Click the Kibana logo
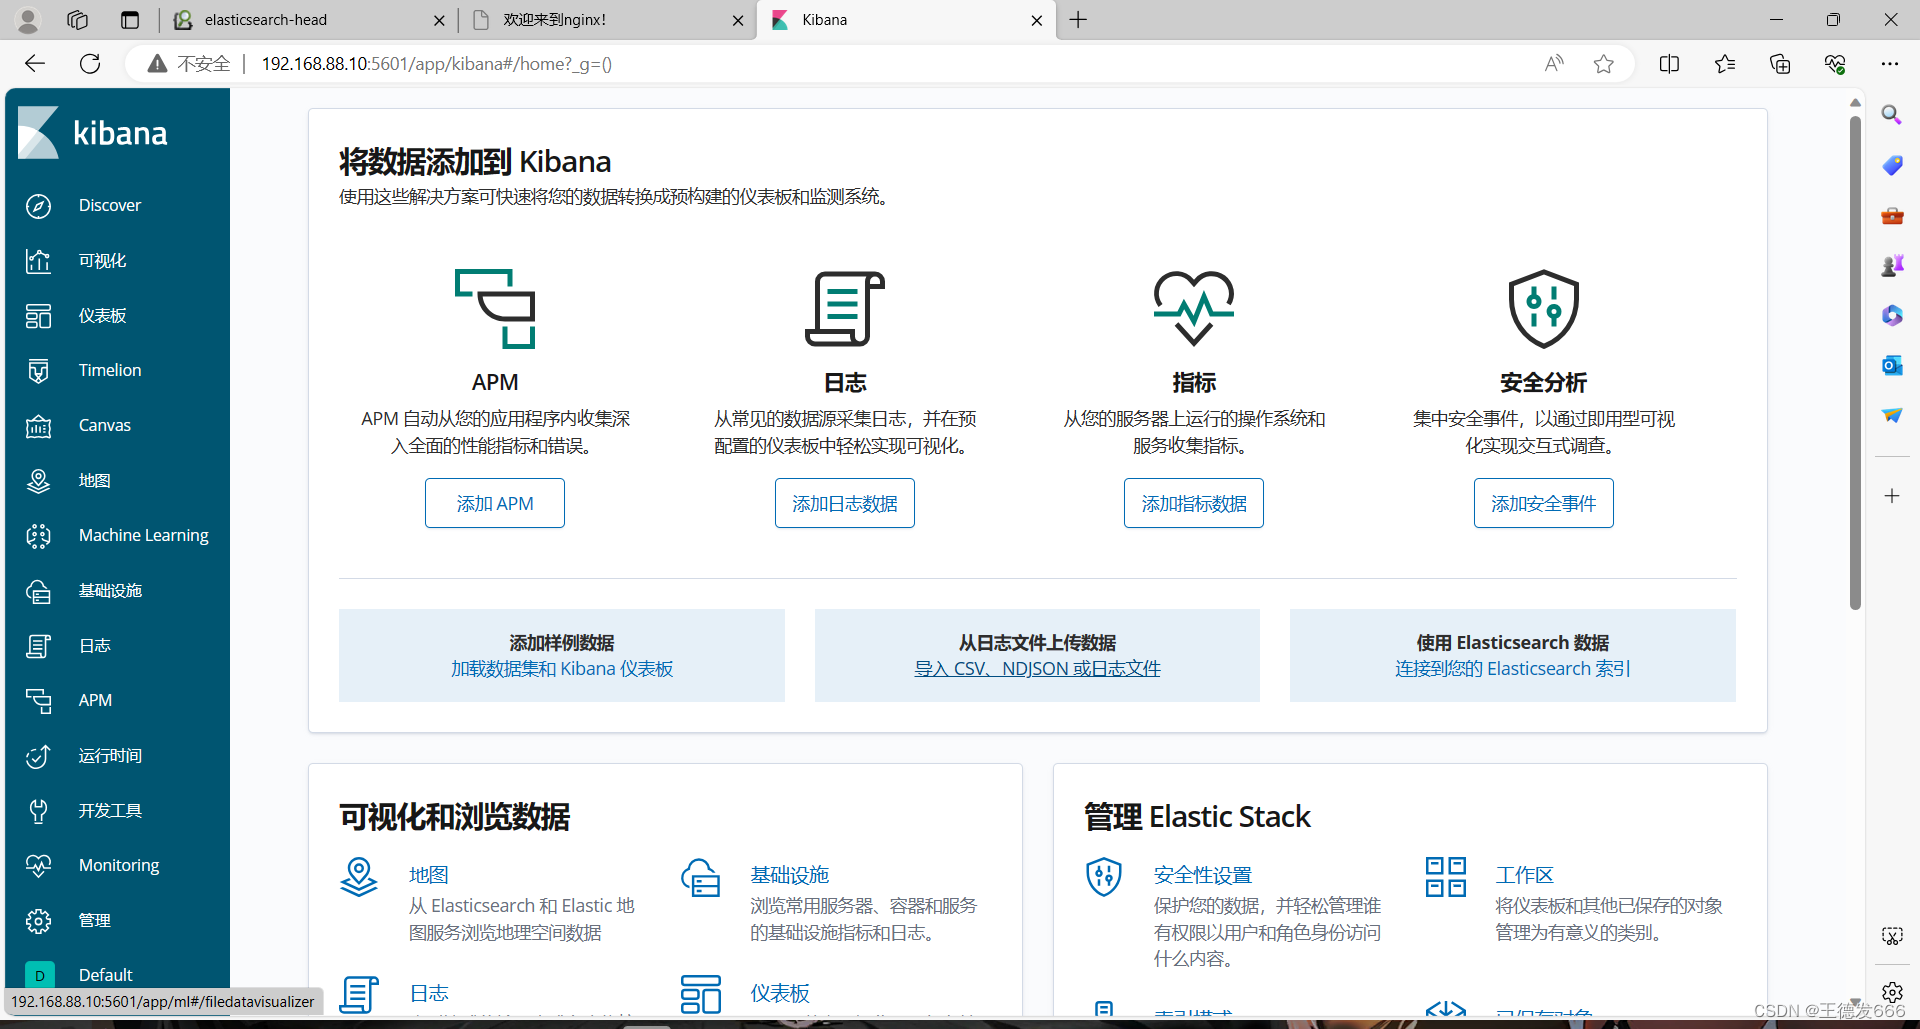1920x1029 pixels. [x=92, y=133]
